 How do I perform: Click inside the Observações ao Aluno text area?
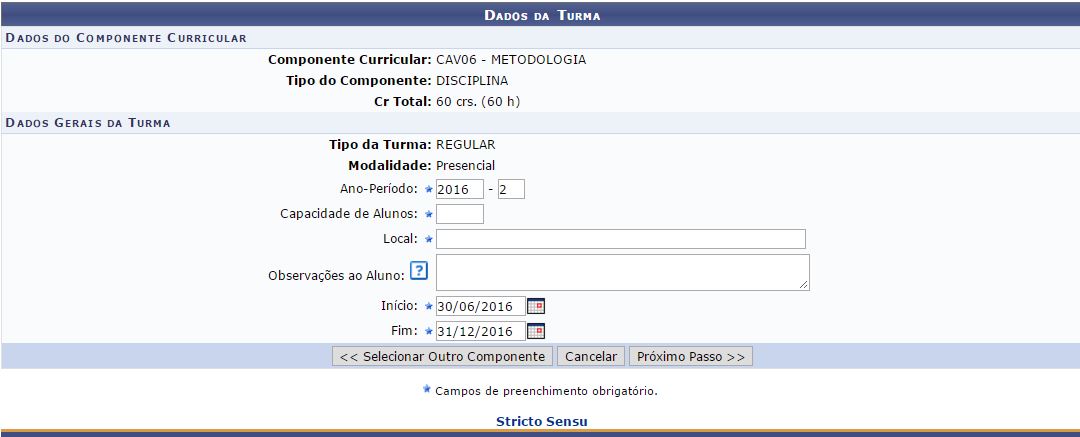click(x=620, y=272)
